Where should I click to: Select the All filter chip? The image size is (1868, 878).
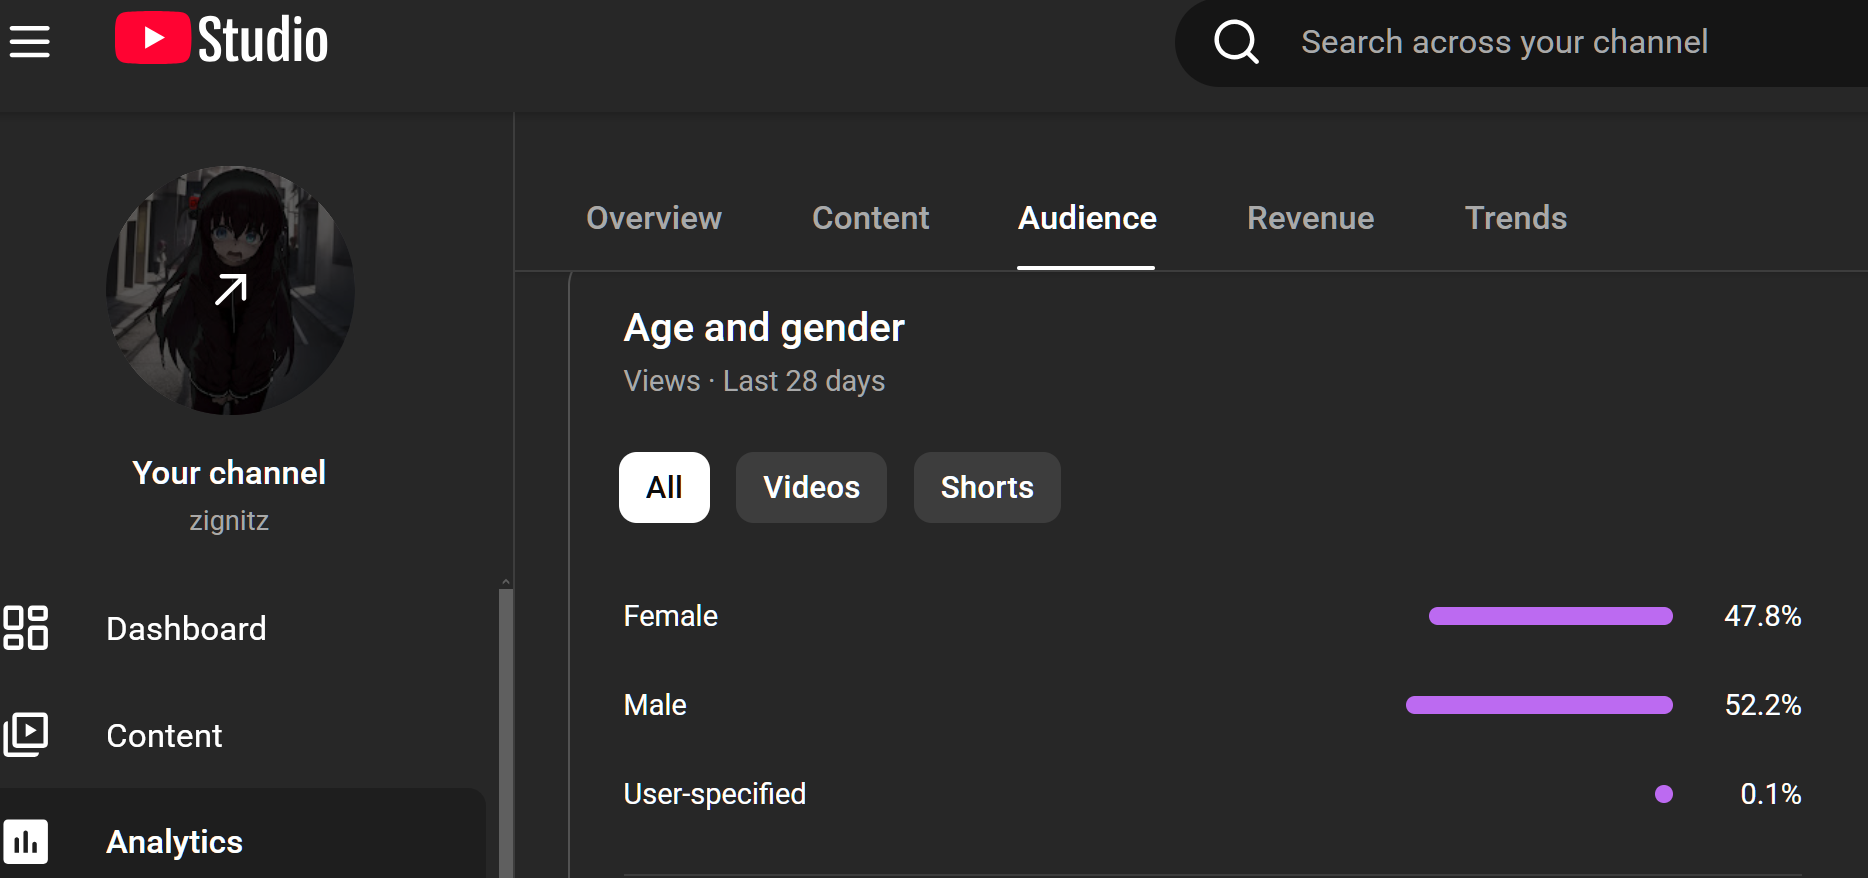(664, 487)
